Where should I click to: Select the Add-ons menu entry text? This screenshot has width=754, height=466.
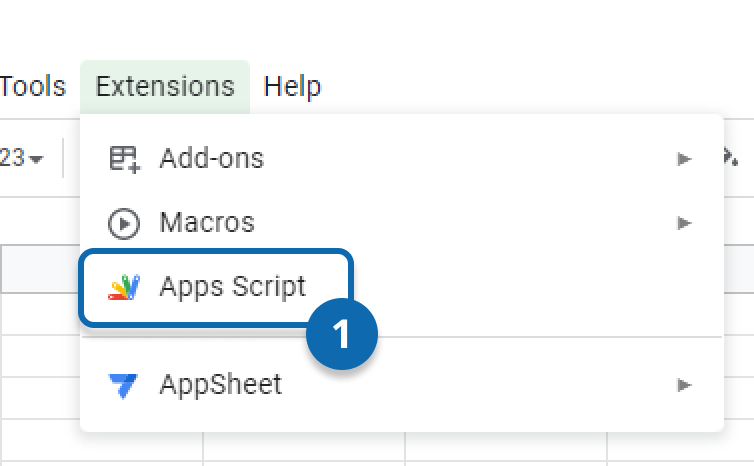point(211,159)
